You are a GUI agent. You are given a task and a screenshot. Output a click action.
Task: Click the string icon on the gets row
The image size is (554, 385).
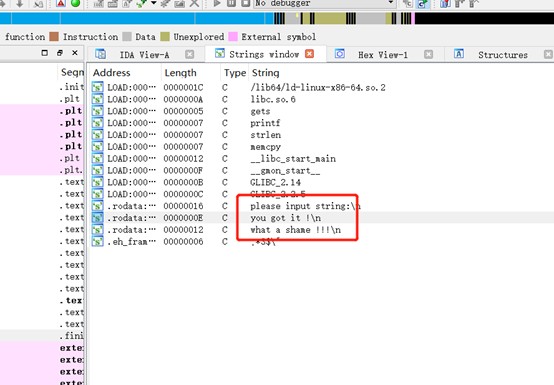pyautogui.click(x=98, y=111)
